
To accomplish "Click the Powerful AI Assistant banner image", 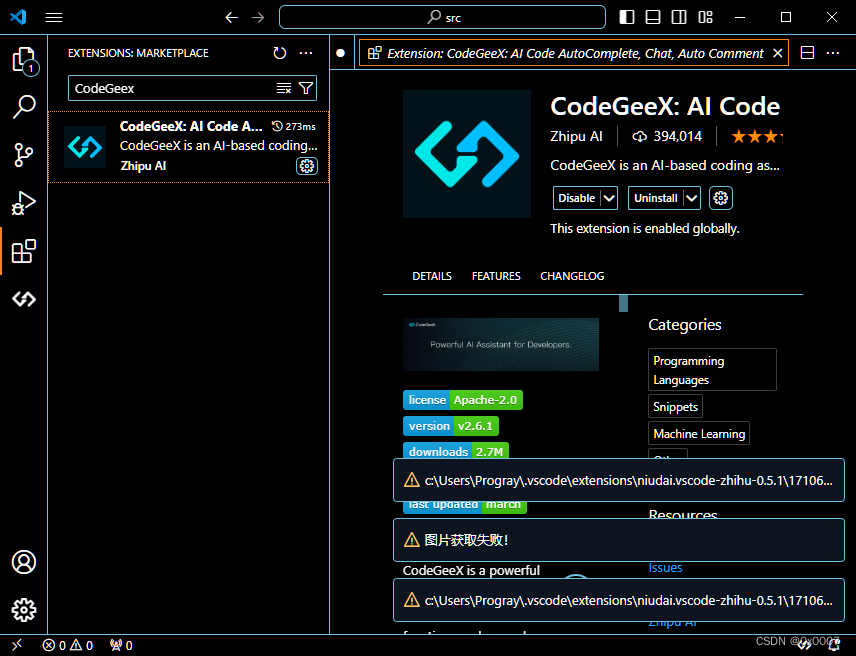I will point(501,344).
